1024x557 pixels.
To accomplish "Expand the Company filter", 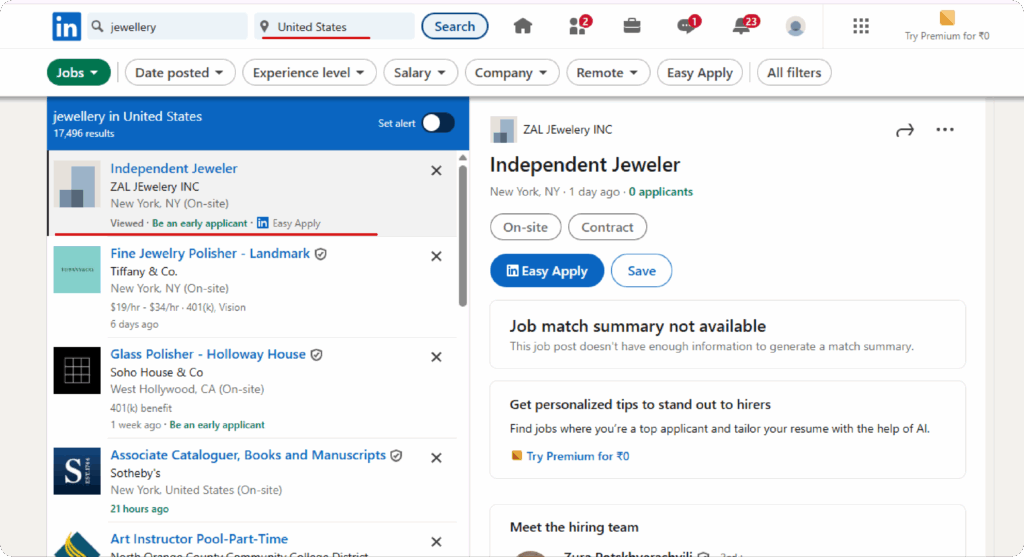I will pos(511,72).
